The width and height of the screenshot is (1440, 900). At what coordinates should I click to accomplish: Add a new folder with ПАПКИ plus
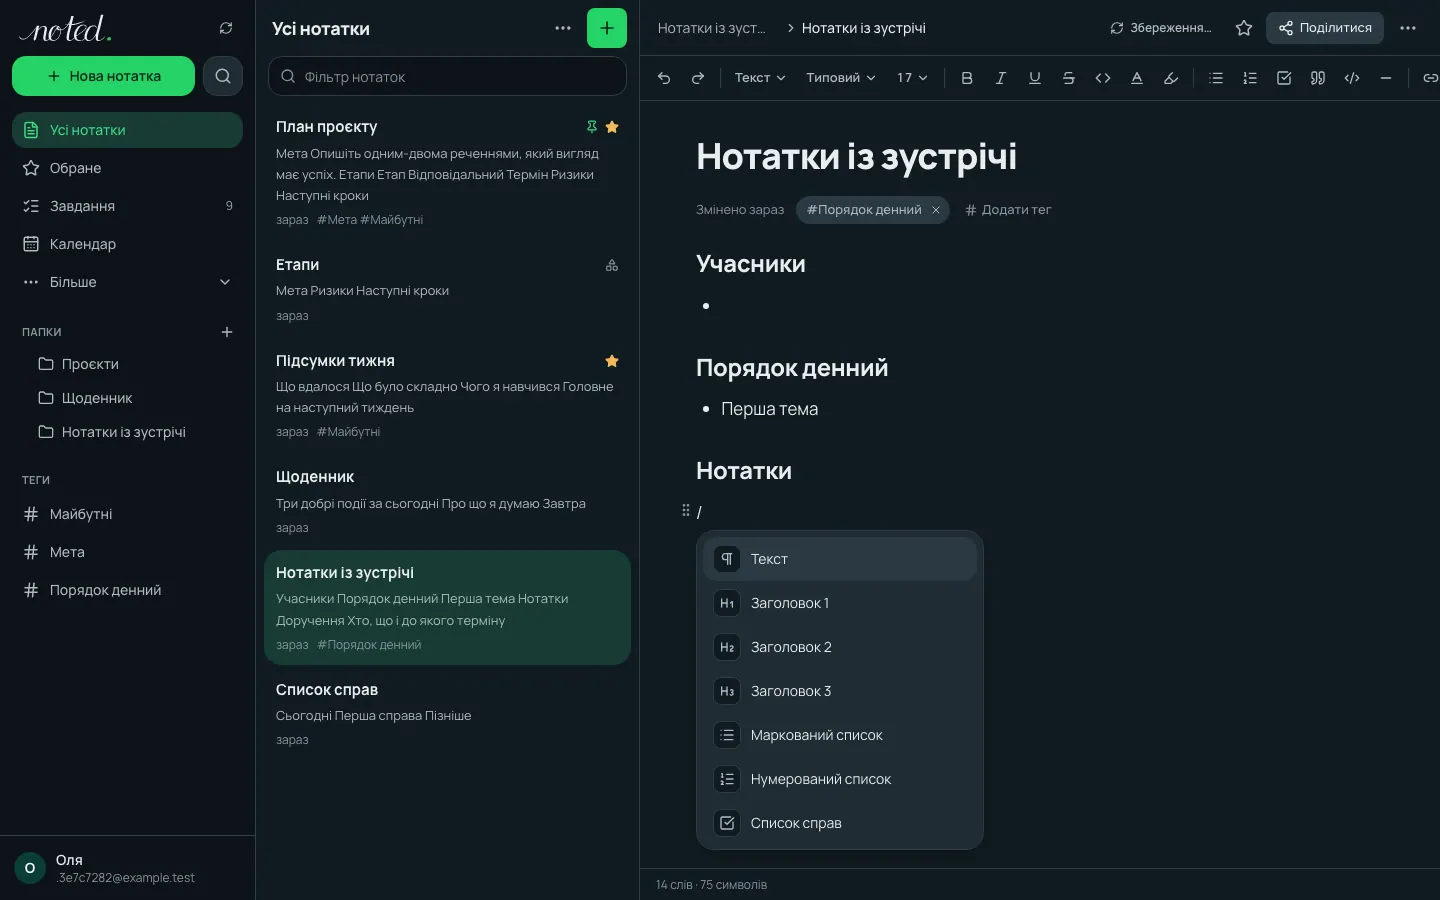pyautogui.click(x=227, y=332)
